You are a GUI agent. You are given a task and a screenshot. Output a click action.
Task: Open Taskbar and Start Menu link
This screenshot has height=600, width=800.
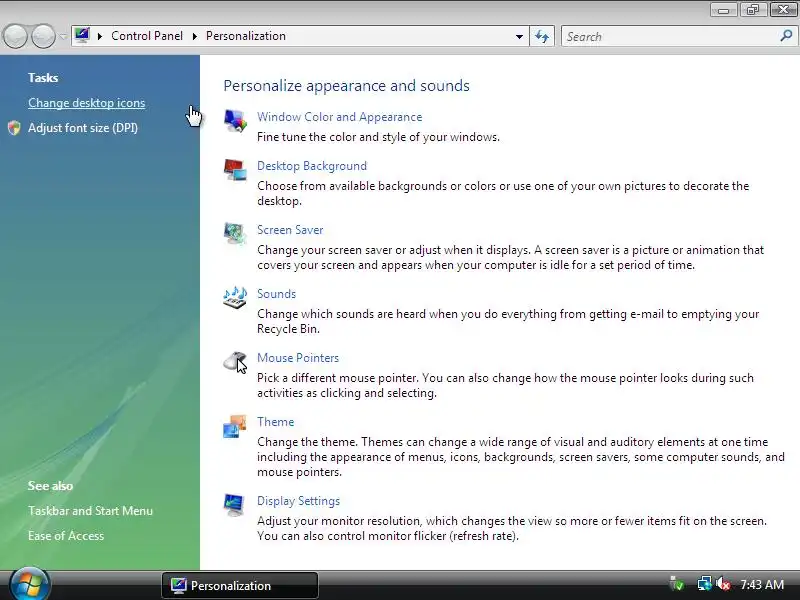[90, 511]
